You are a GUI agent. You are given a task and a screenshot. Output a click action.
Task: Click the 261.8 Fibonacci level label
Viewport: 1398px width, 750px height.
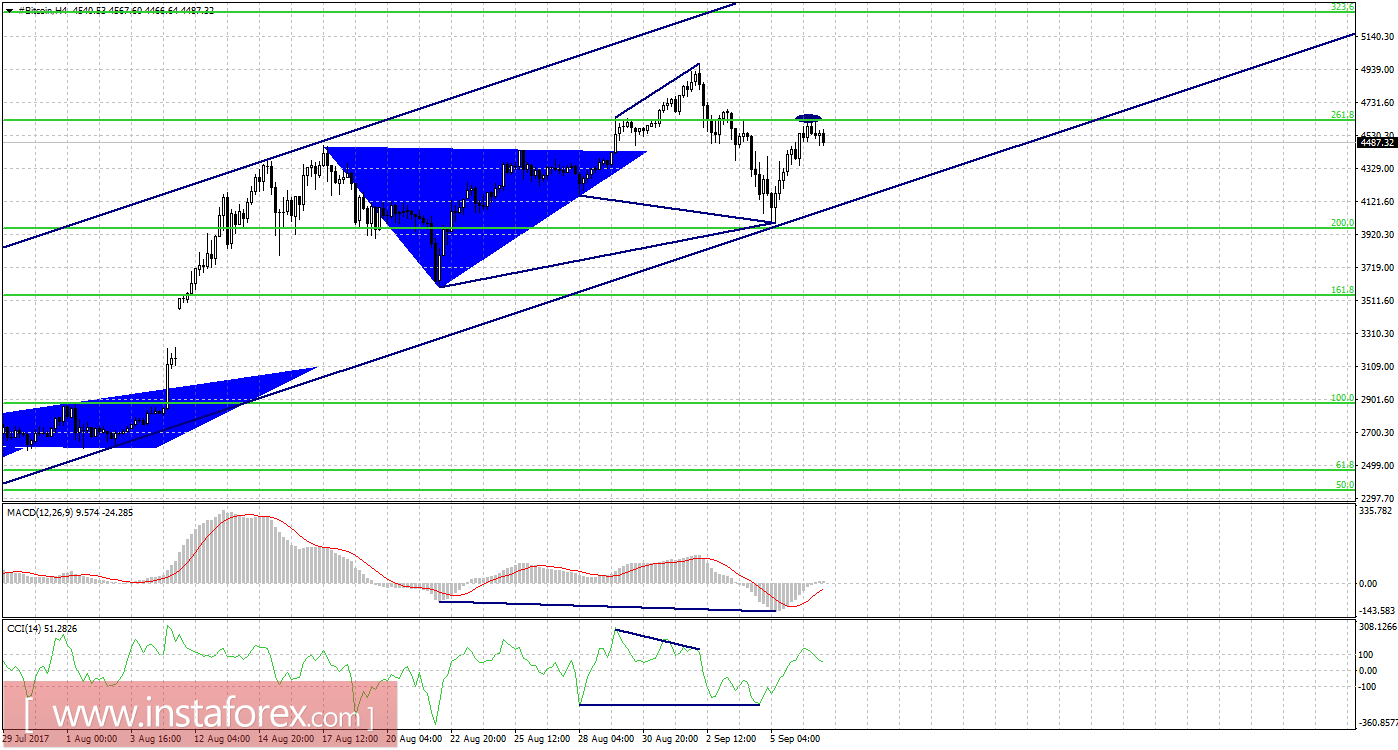1342,115
